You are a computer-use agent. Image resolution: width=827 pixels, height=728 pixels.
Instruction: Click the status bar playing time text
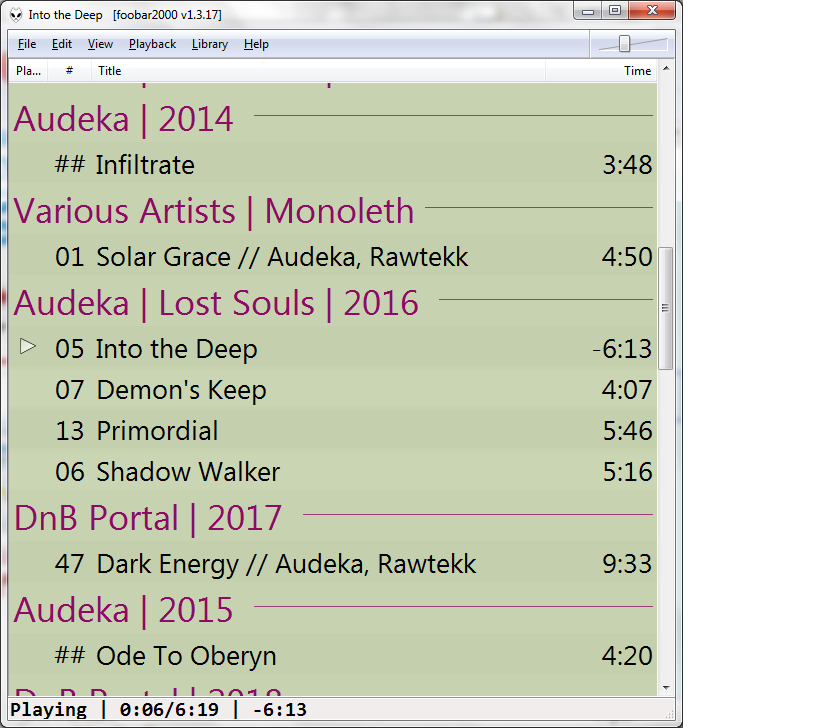[158, 710]
